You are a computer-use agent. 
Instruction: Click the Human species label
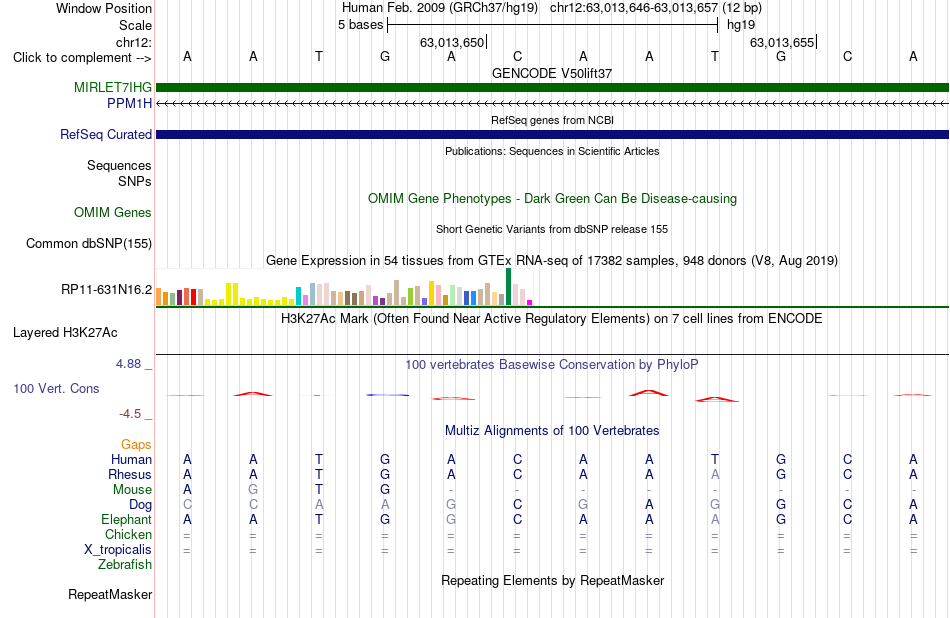coord(131,460)
